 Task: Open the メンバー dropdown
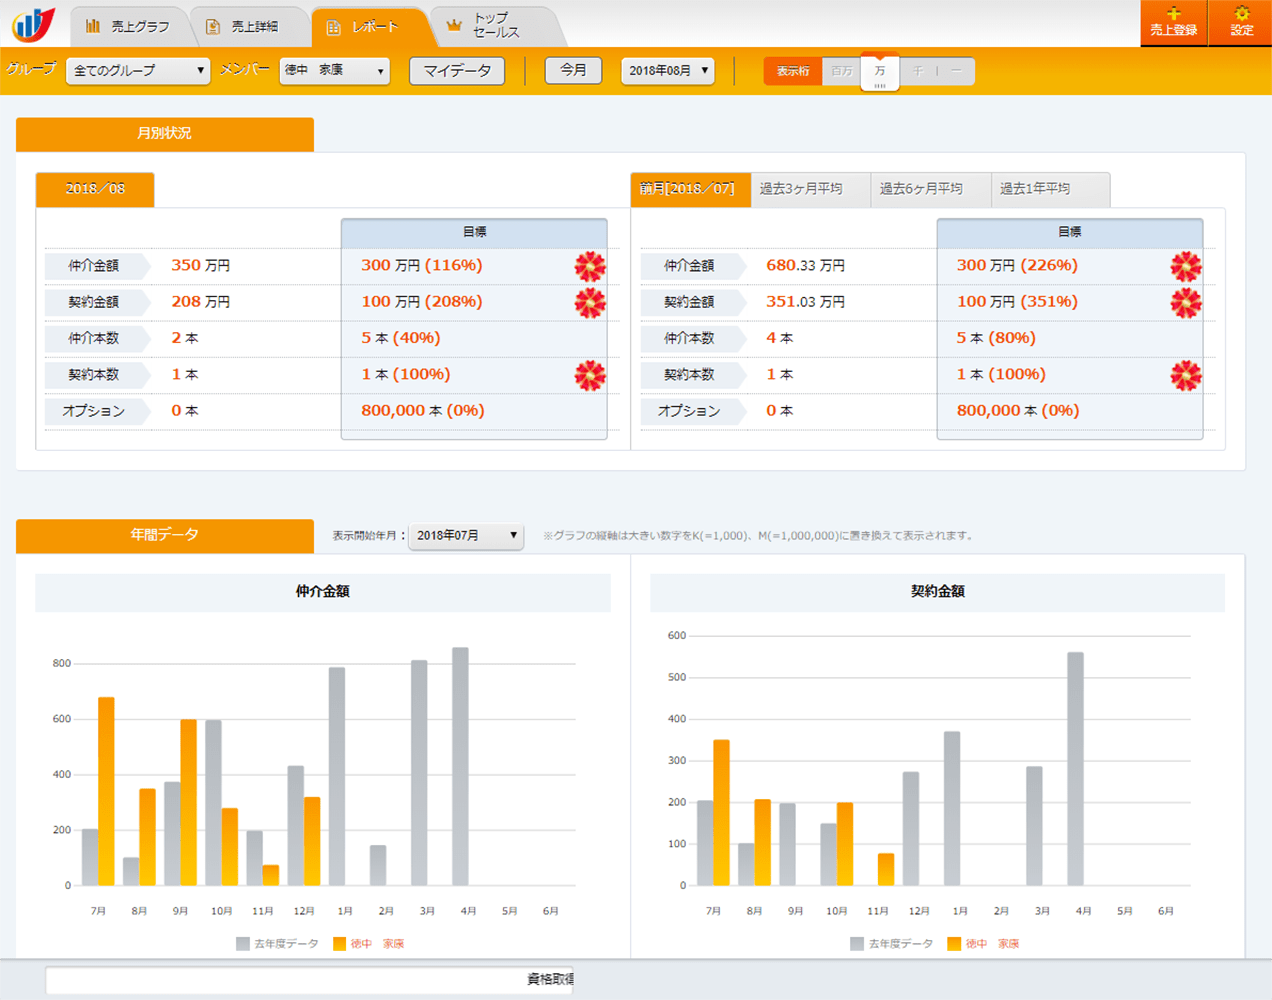pyautogui.click(x=334, y=71)
